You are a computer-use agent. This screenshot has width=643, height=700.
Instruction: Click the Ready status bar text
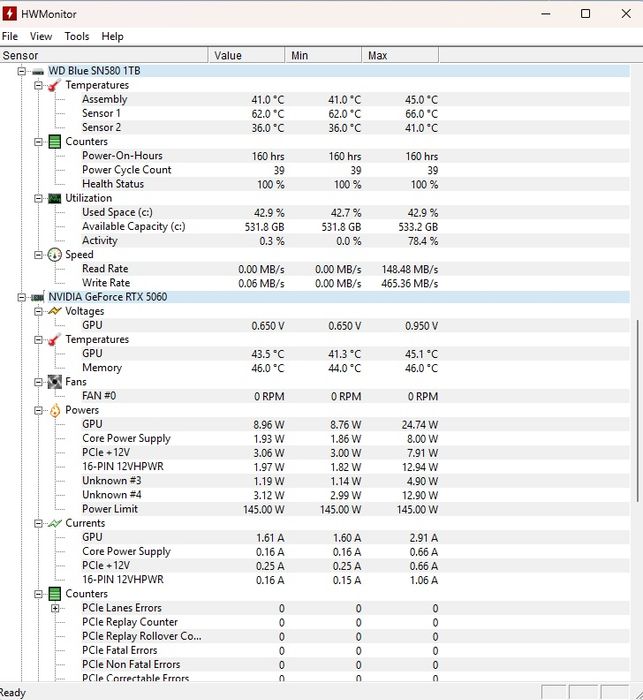(13, 692)
